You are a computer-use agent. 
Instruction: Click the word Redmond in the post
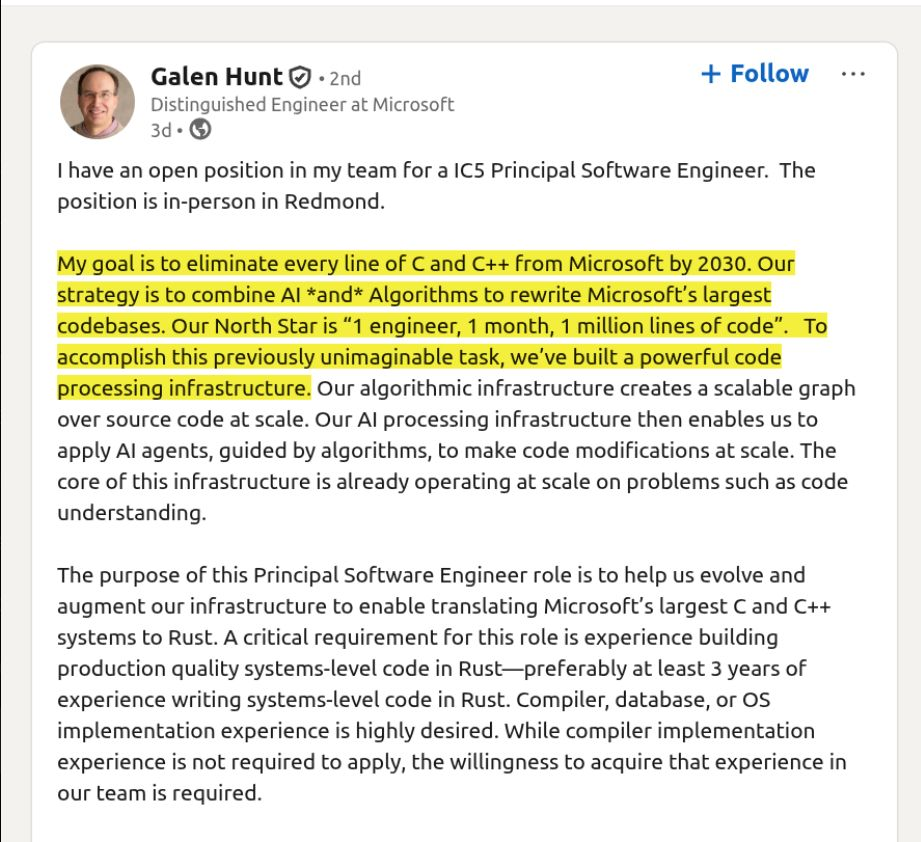click(333, 201)
